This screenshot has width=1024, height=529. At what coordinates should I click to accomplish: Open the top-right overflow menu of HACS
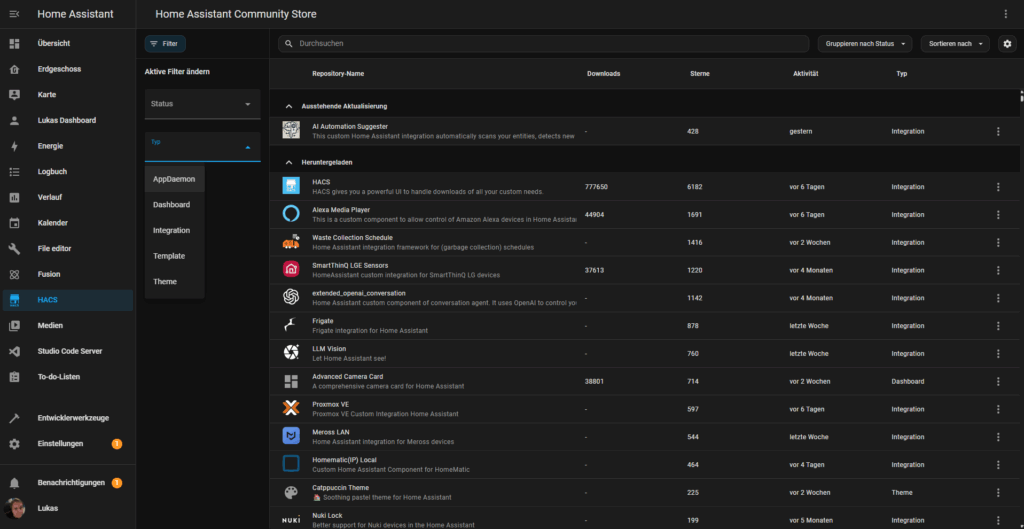click(1006, 14)
